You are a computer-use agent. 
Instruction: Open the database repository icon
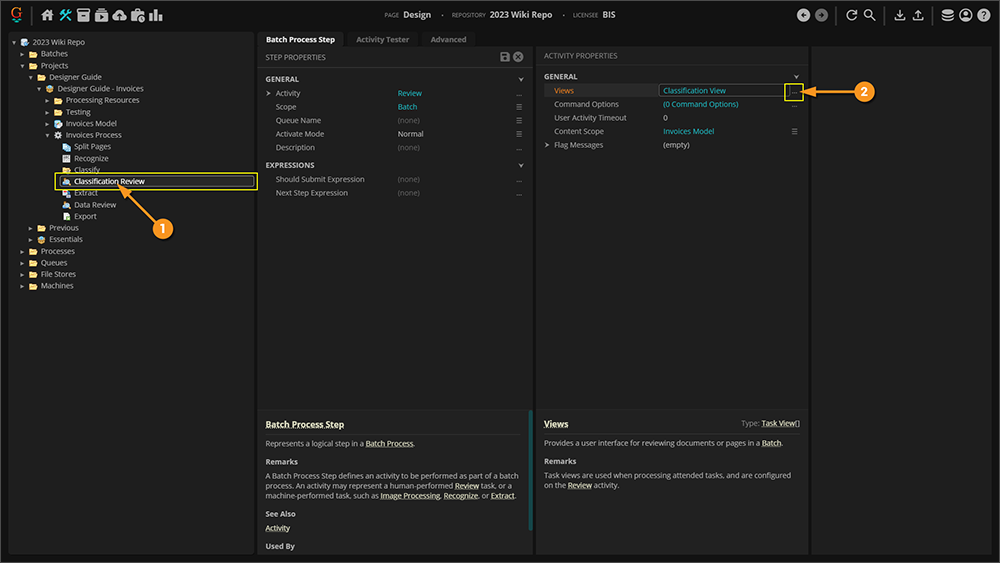tap(947, 15)
